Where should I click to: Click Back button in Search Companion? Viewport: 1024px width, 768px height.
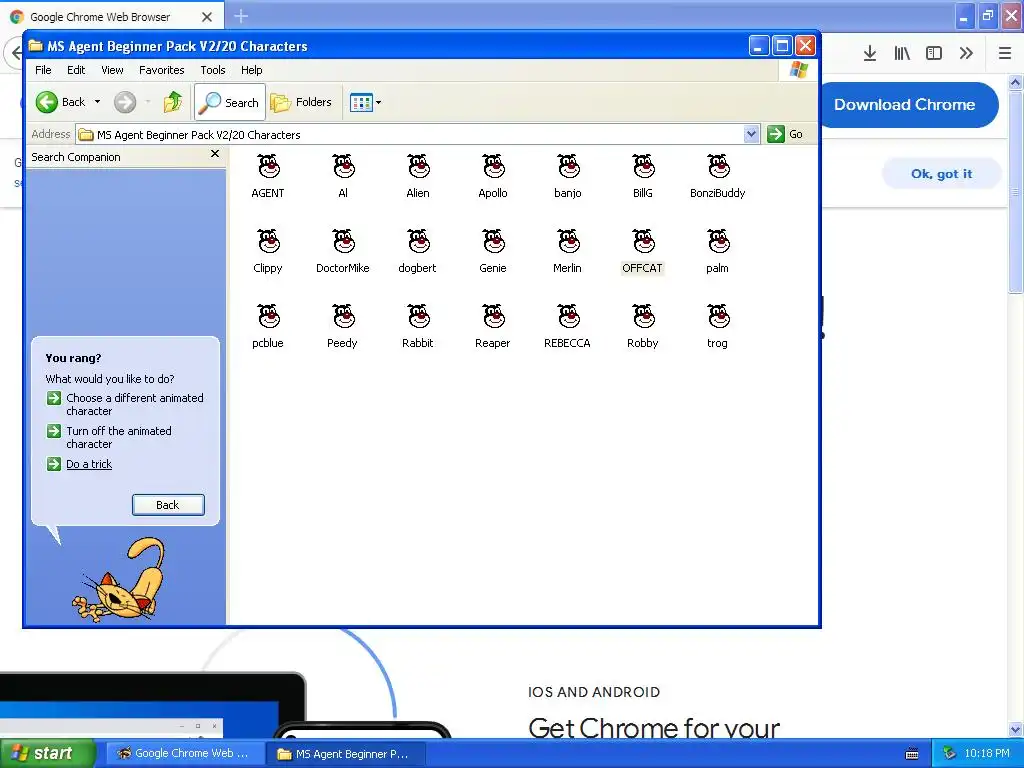tap(168, 505)
